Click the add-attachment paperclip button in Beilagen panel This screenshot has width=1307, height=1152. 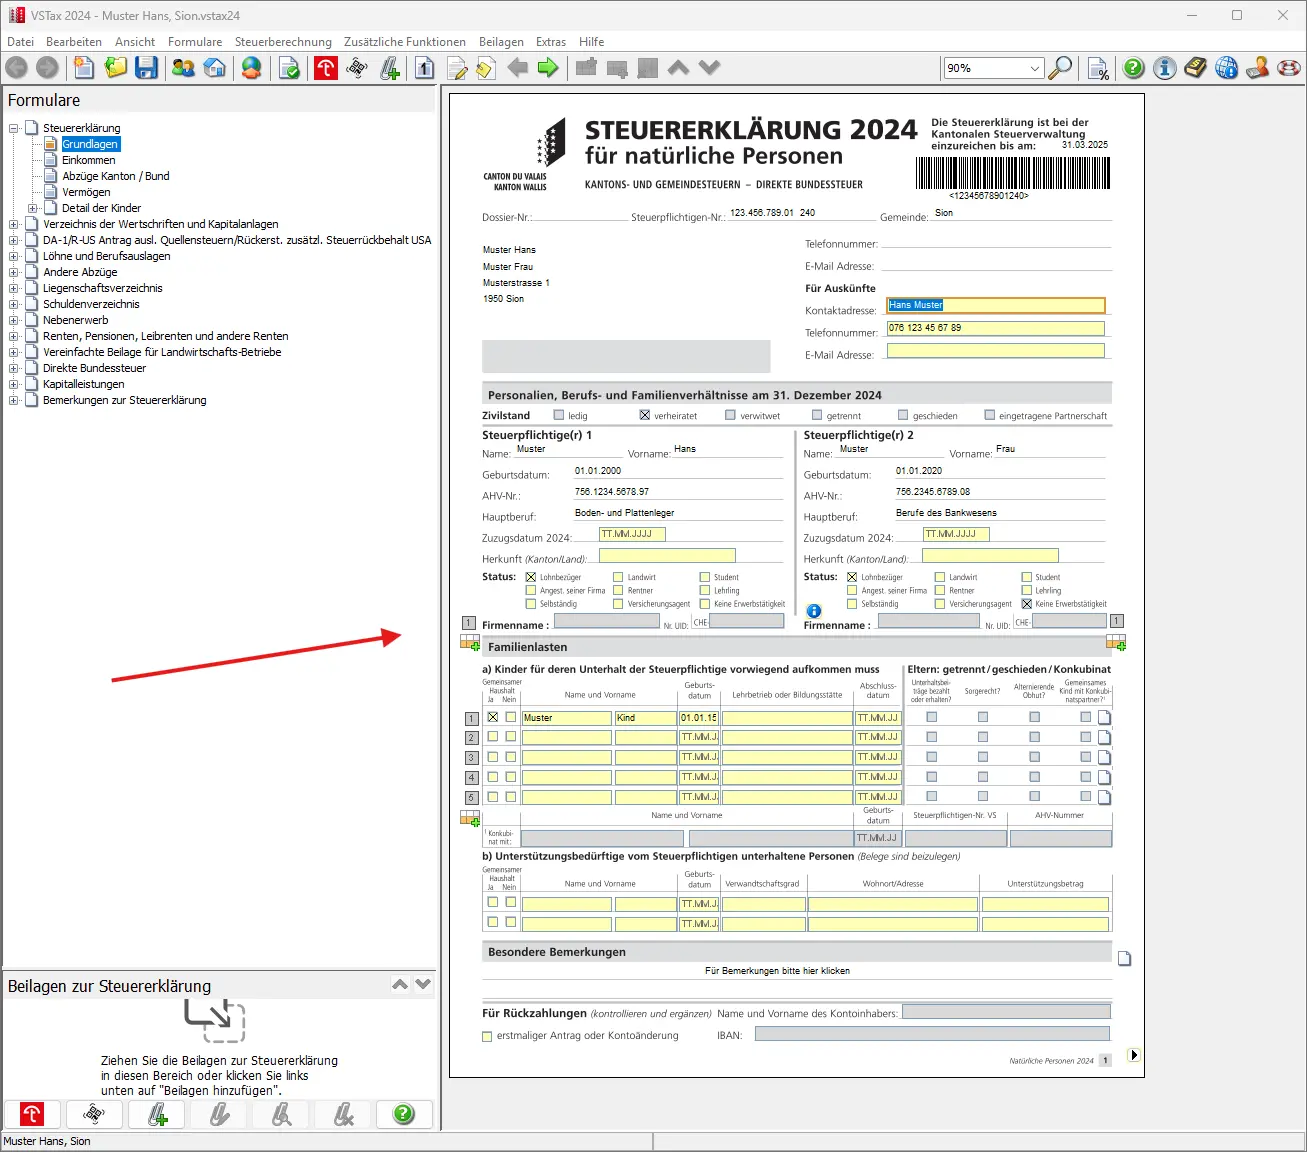pos(157,1114)
